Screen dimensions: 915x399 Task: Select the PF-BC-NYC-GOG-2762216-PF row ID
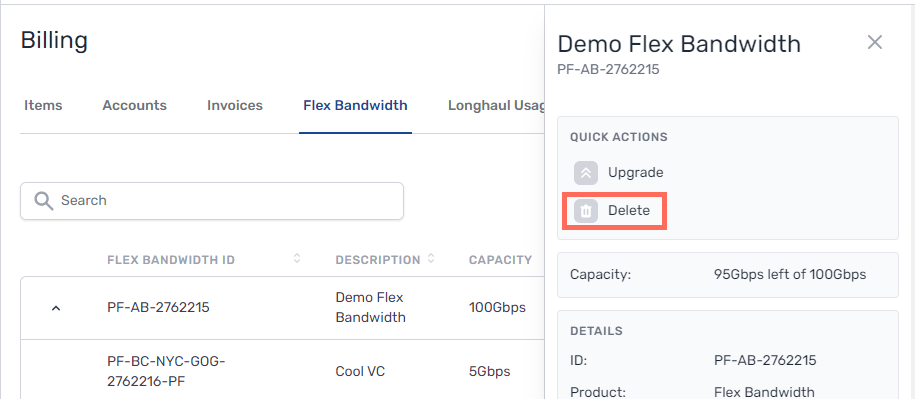(x=166, y=372)
